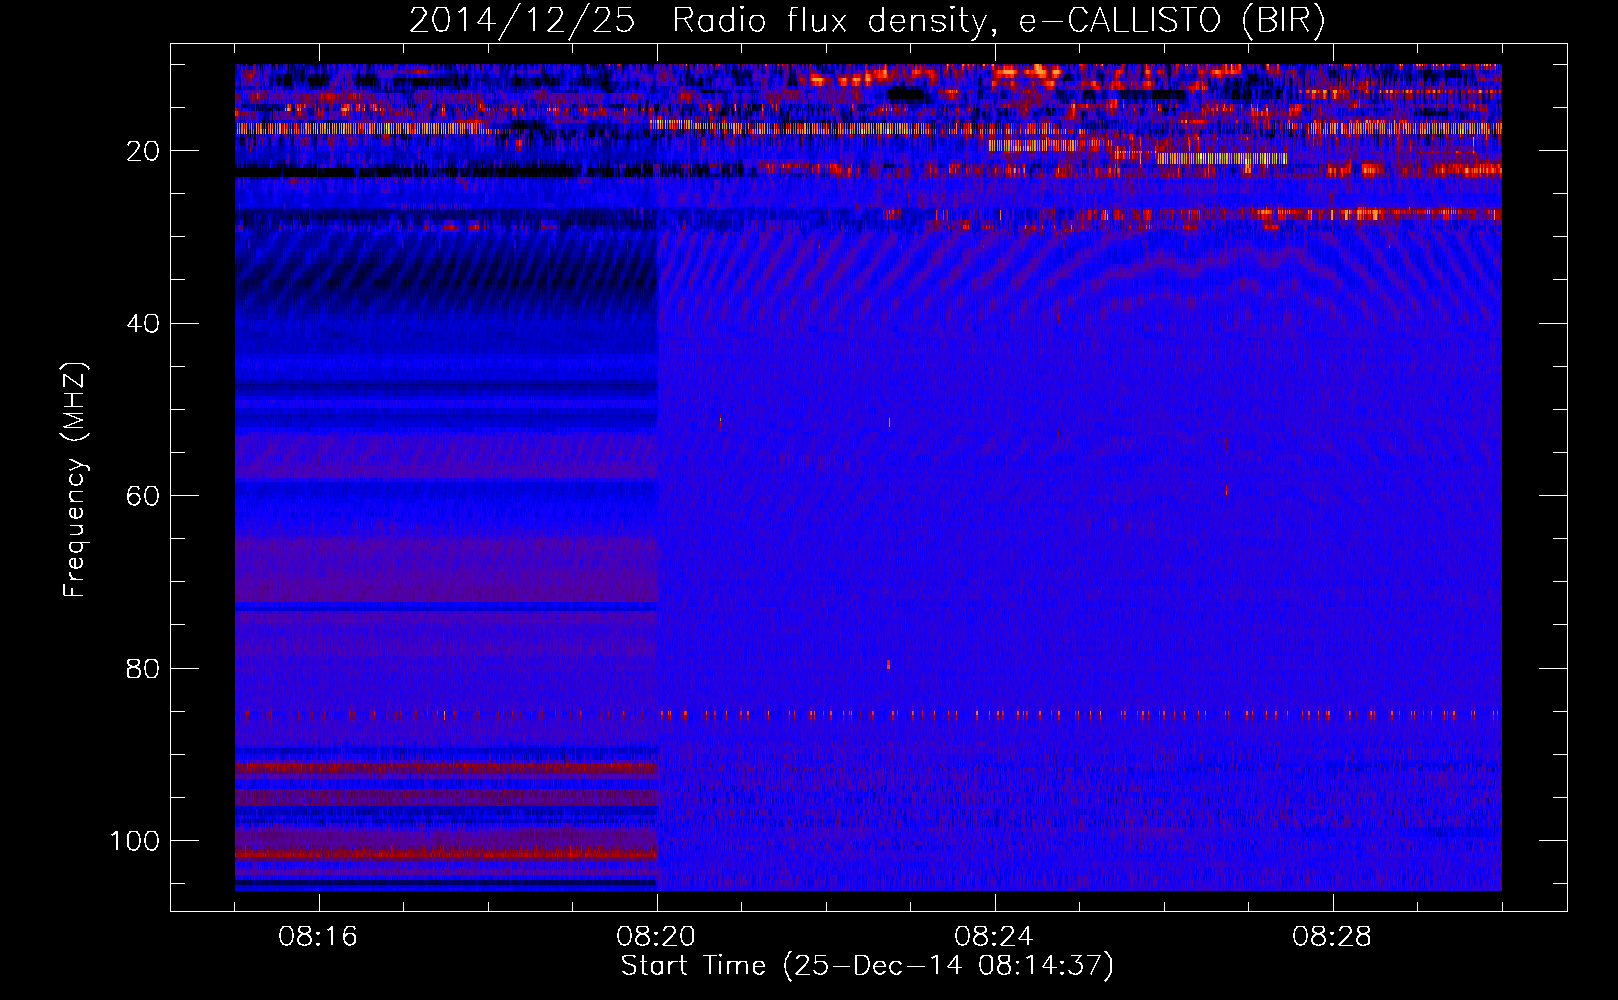The width and height of the screenshot is (1618, 1000).
Task: Click the 08:24 time tick label
Action: tap(994, 937)
